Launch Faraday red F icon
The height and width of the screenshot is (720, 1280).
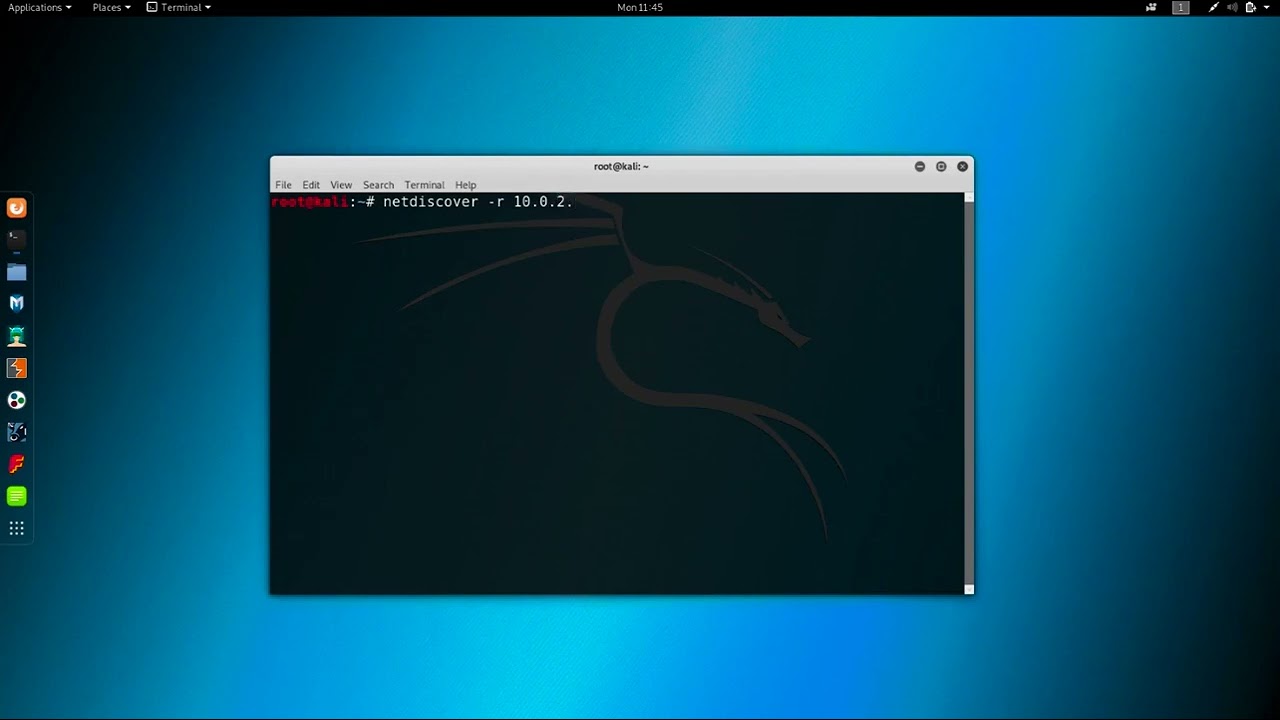(16, 464)
